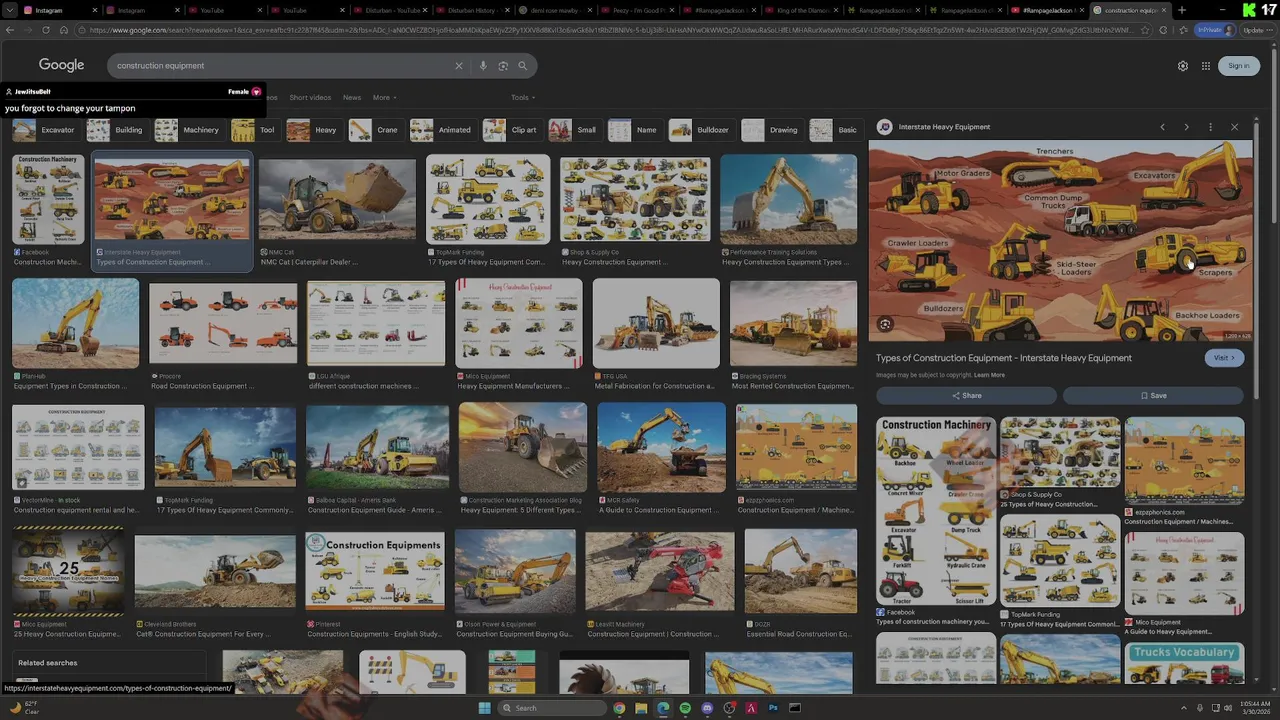
Task: Switch to the News results tab
Action: point(352,98)
